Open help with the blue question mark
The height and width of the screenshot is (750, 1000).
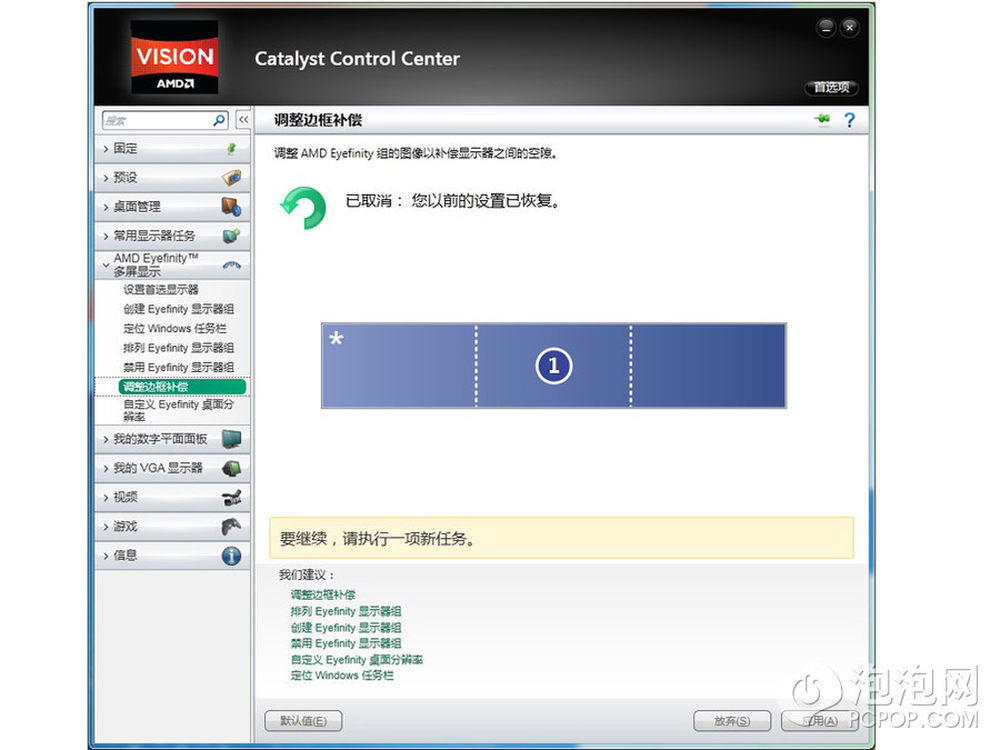click(849, 120)
